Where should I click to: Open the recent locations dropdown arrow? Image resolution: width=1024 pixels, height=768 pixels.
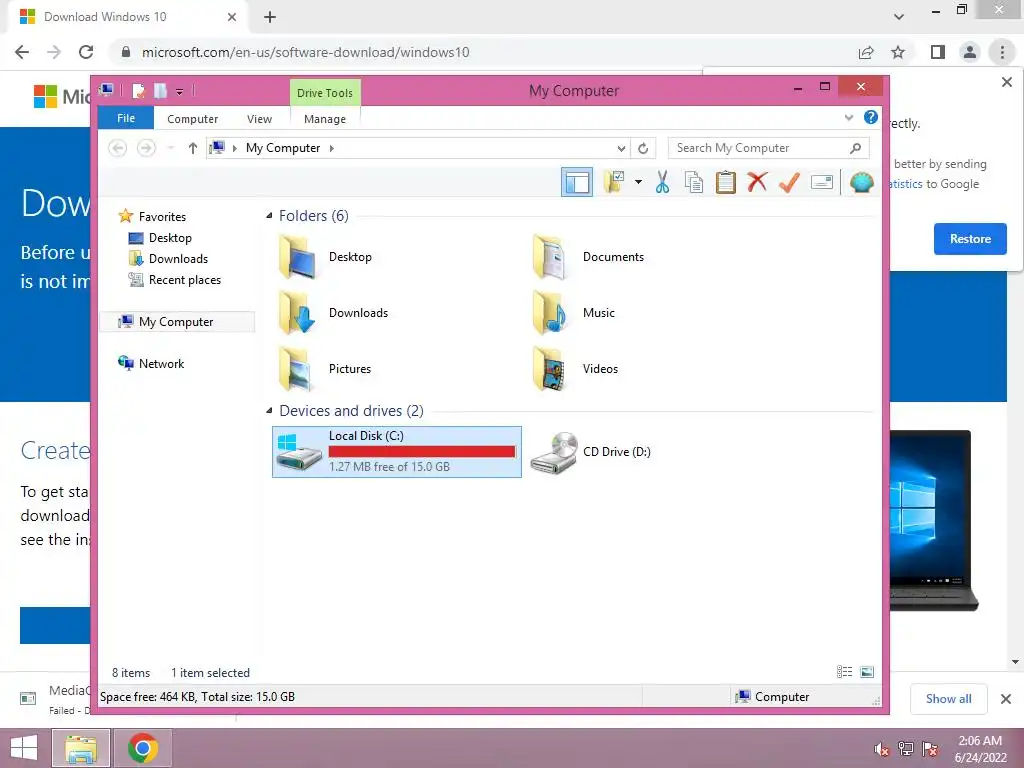click(170, 148)
